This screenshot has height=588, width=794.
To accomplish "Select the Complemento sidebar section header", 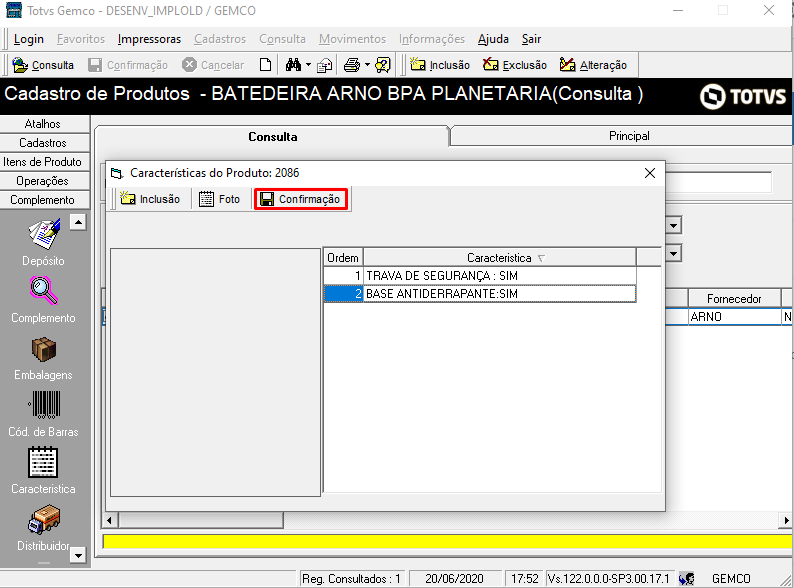I will (45, 200).
